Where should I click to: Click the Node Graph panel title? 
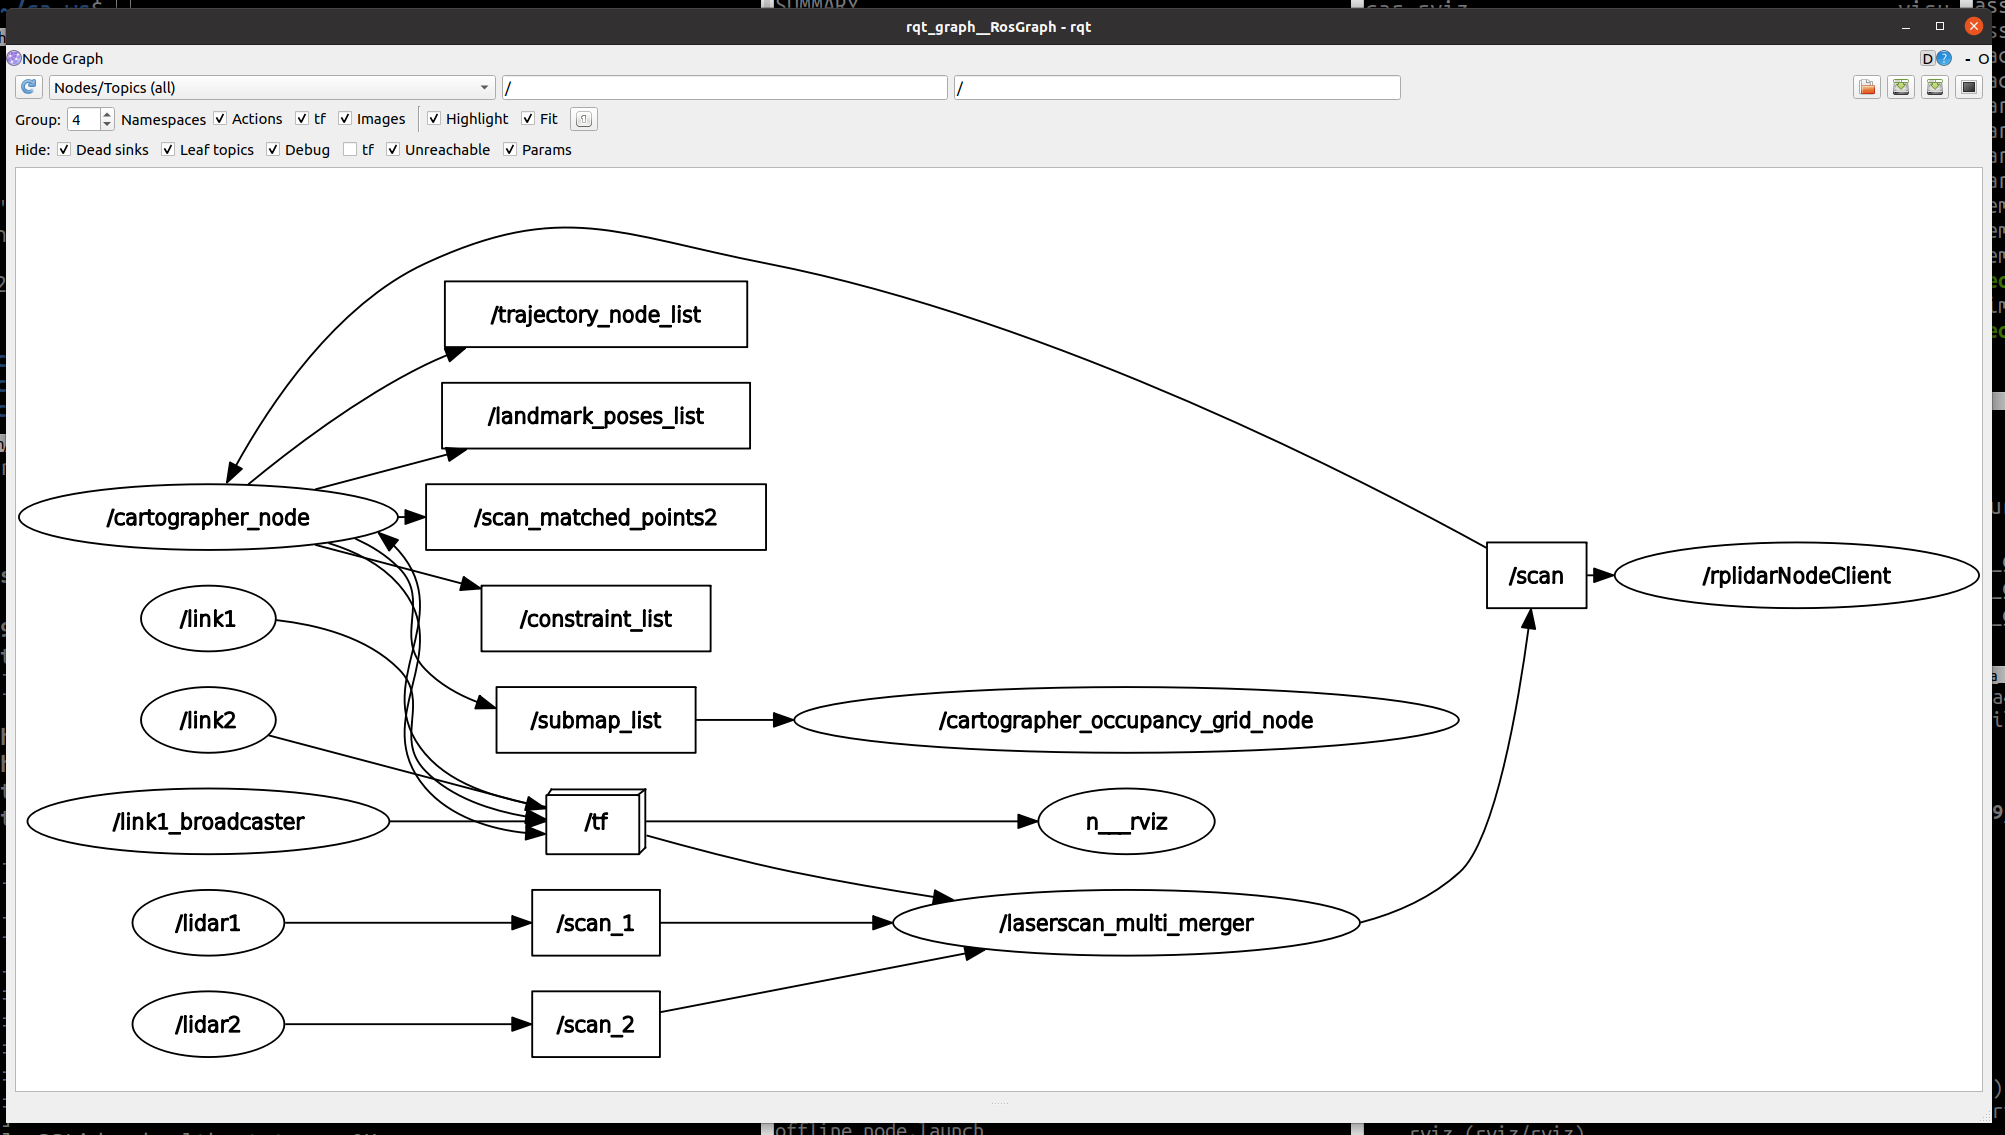tap(62, 58)
